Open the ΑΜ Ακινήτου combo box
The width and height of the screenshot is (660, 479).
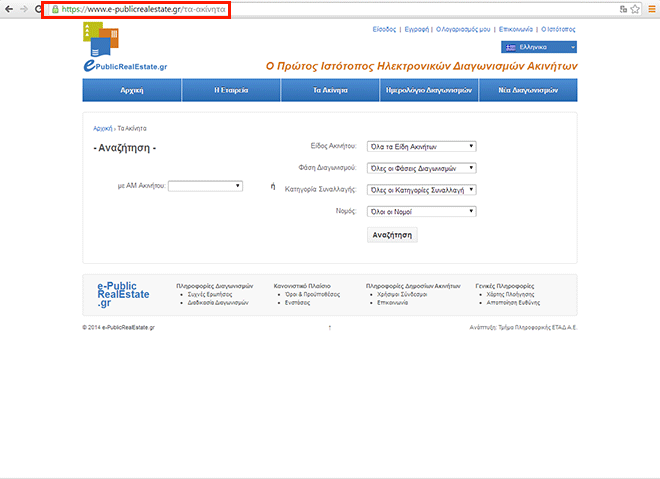click(206, 185)
